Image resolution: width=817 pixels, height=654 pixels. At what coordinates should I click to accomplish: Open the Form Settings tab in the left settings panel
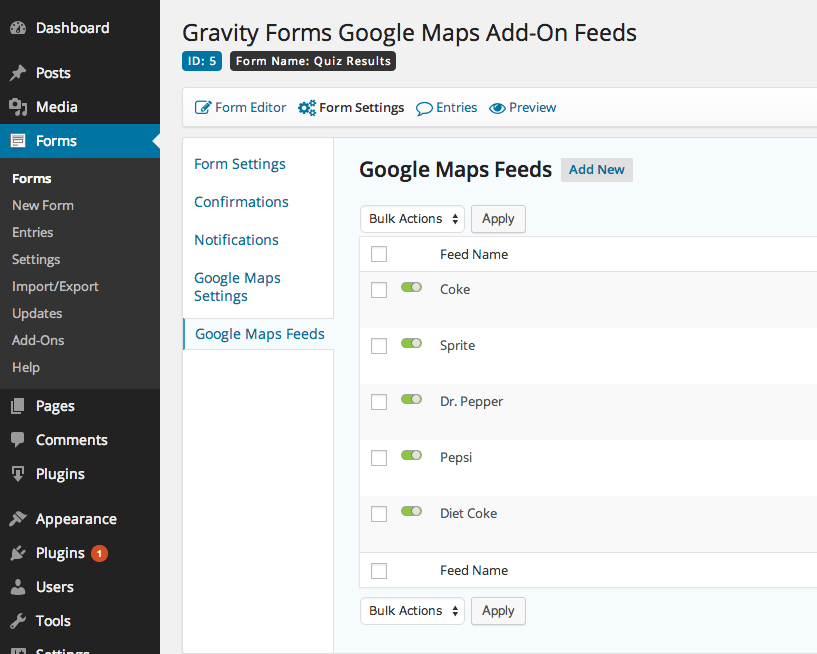[240, 164]
